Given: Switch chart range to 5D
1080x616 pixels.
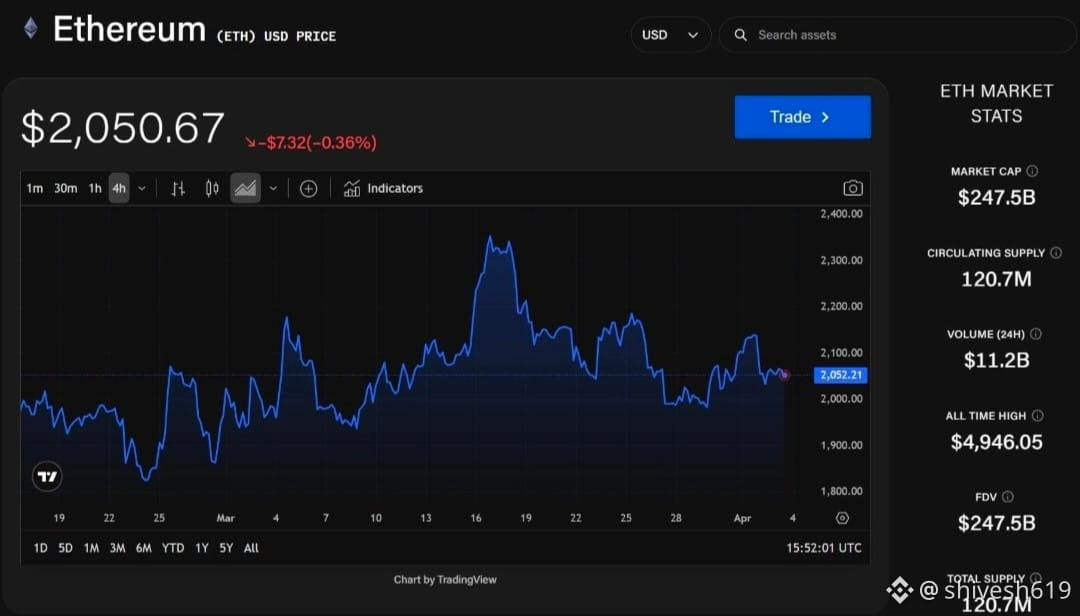Looking at the screenshot, I should 65,548.
